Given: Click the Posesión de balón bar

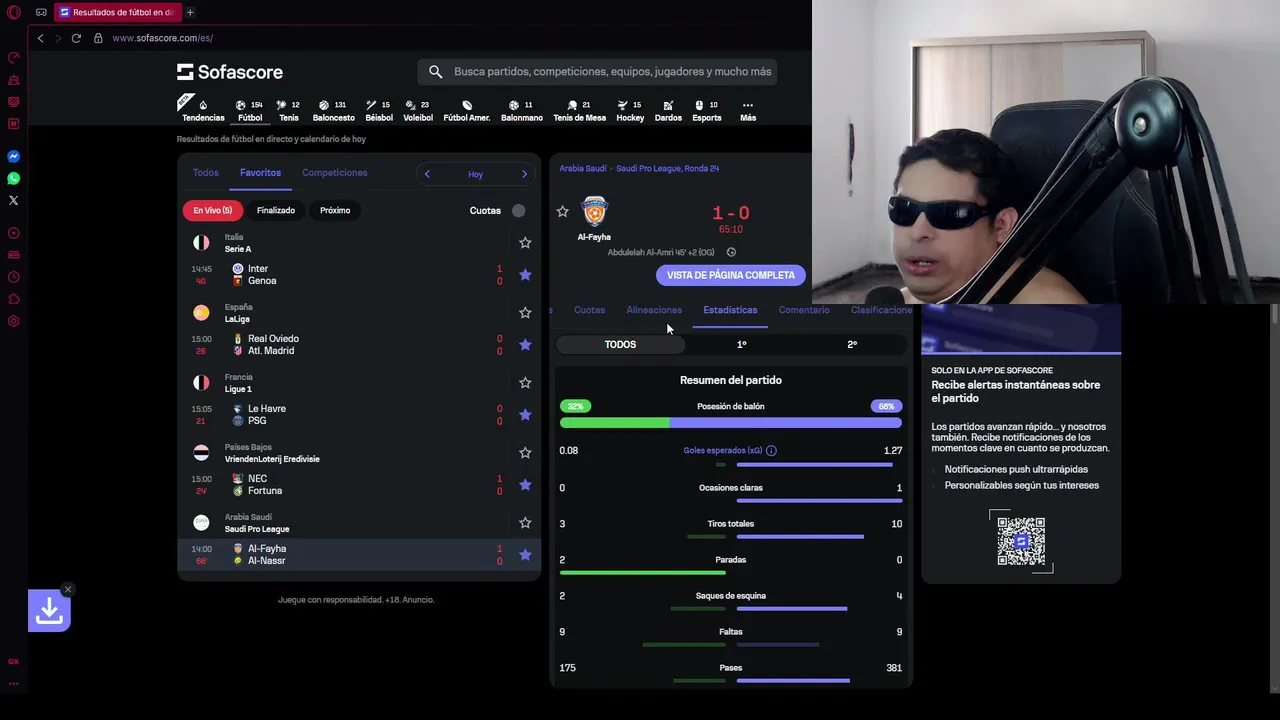Looking at the screenshot, I should pyautogui.click(x=731, y=423).
